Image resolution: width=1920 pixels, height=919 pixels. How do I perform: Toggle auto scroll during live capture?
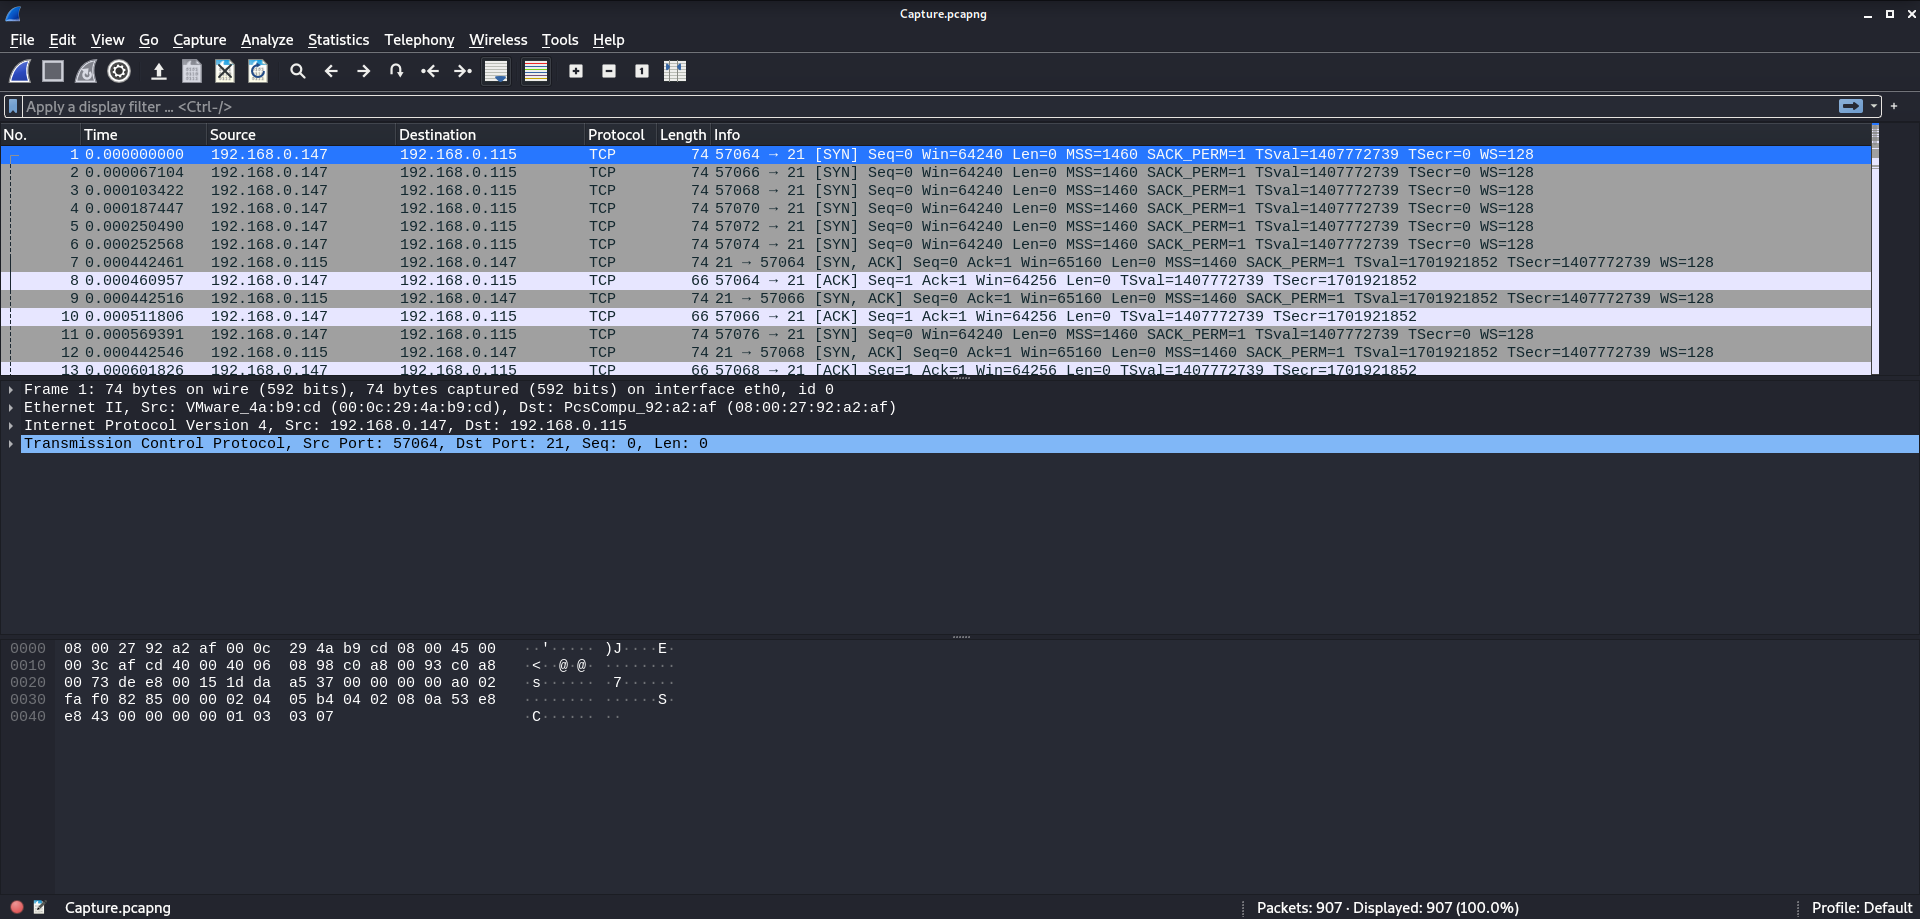click(x=496, y=71)
